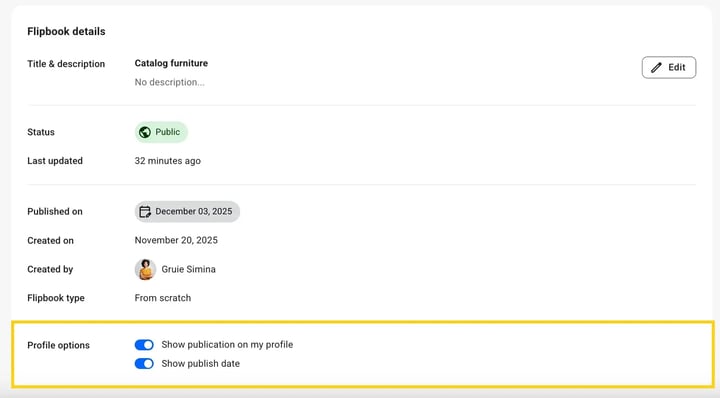Click the No description... placeholder text
The image size is (720, 398).
tap(169, 82)
